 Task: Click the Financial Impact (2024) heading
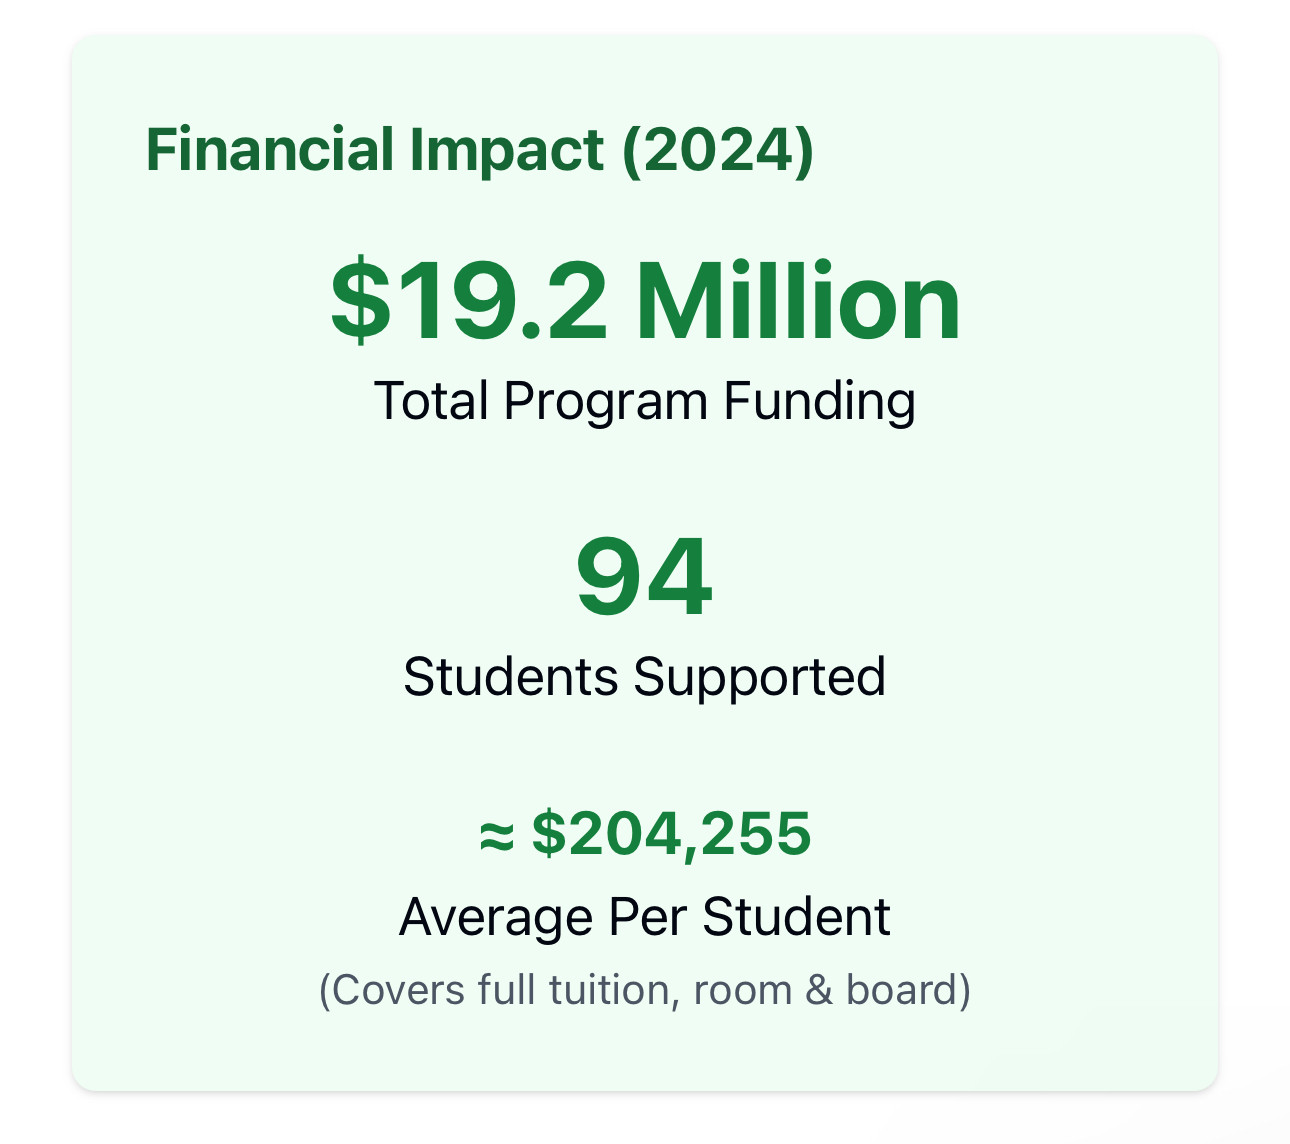click(x=480, y=151)
